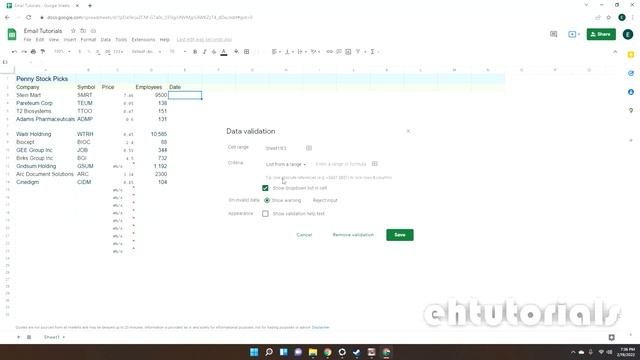This screenshot has height=360, width=640.
Task: Click the Explore button at bottom right
Action: 611,337
